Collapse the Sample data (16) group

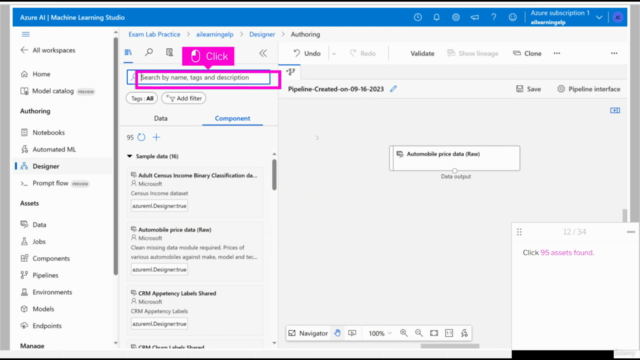[x=129, y=156]
